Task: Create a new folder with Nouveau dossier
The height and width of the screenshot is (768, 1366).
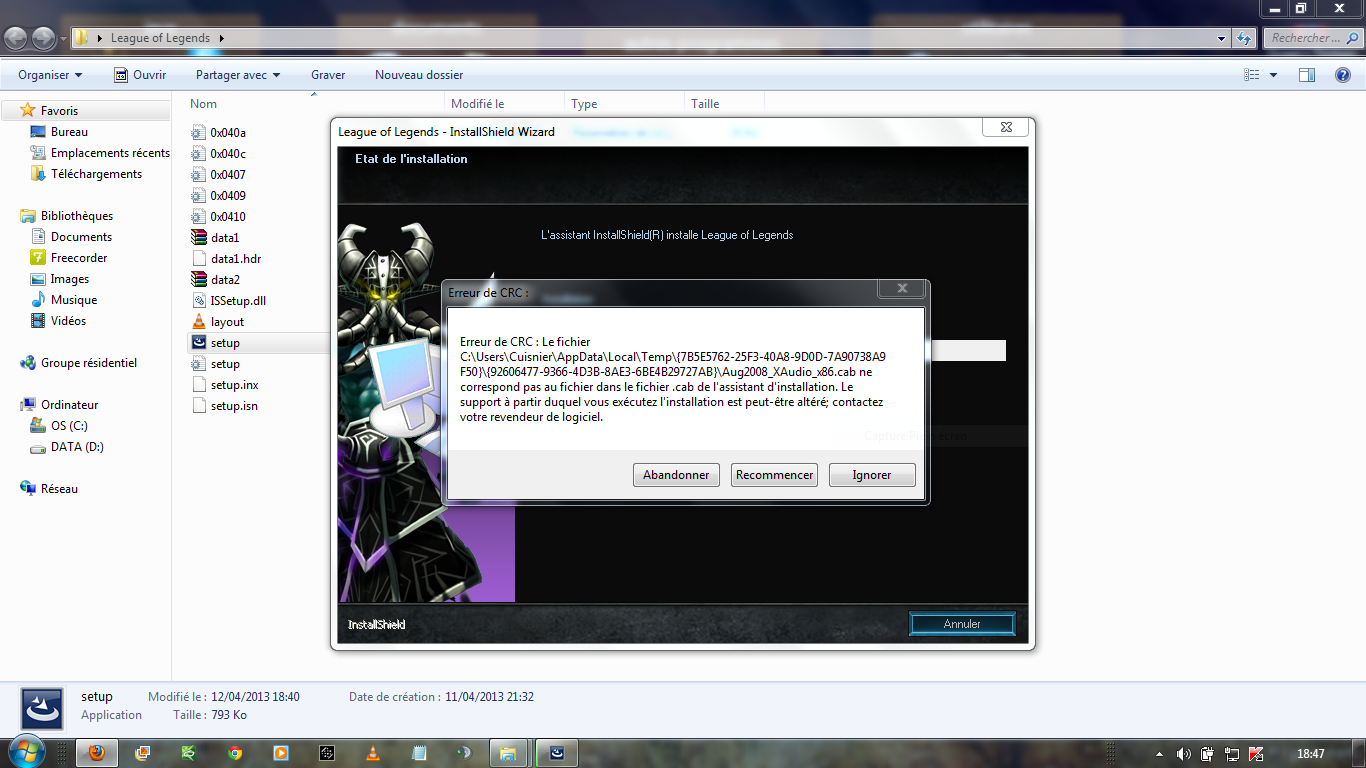Action: tap(419, 75)
